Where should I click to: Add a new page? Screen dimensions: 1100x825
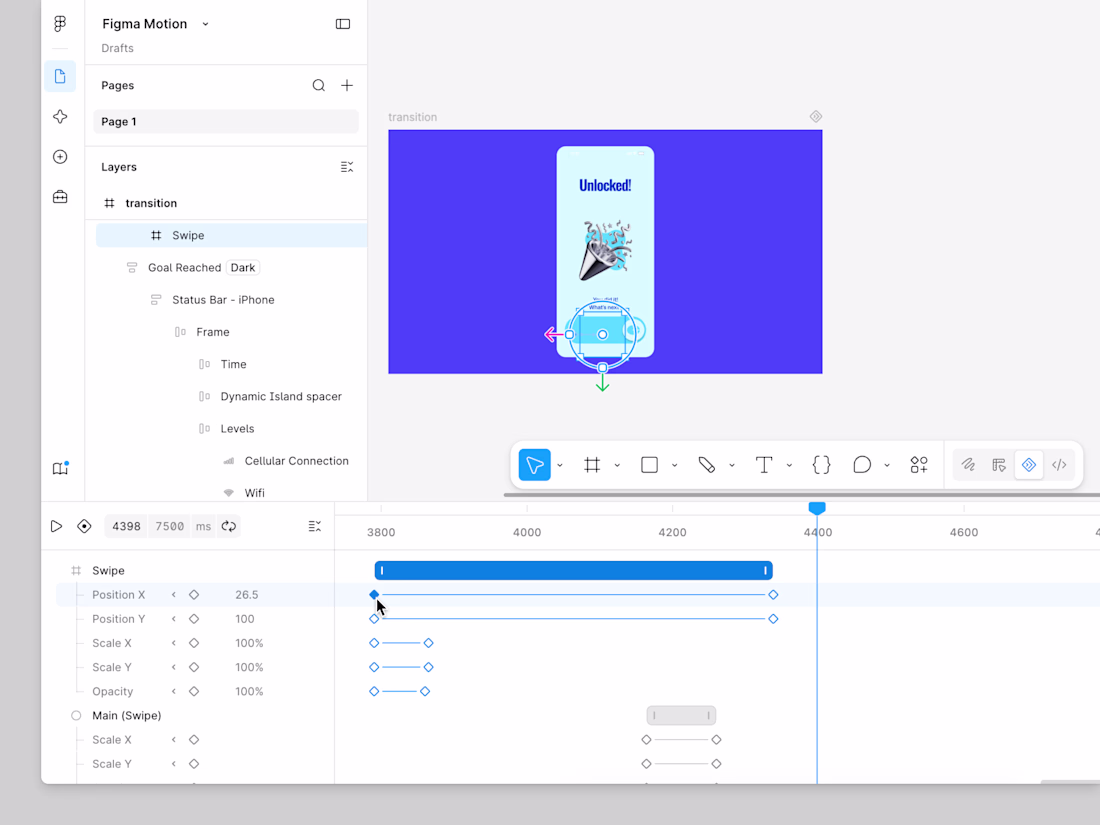pos(347,86)
